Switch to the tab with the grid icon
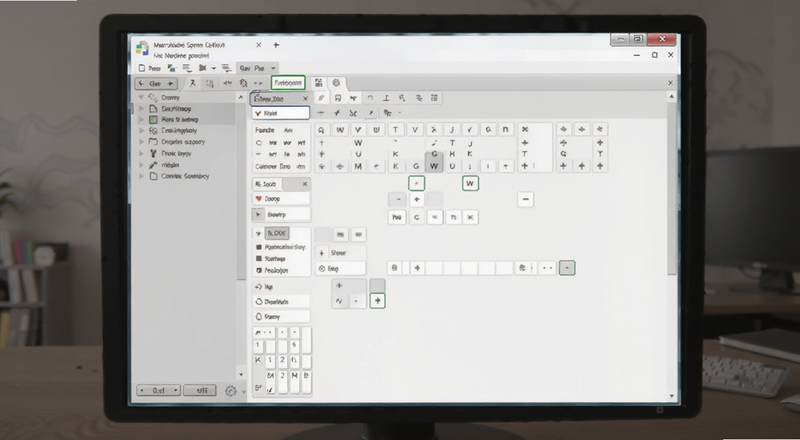The image size is (800, 440). coord(318,83)
